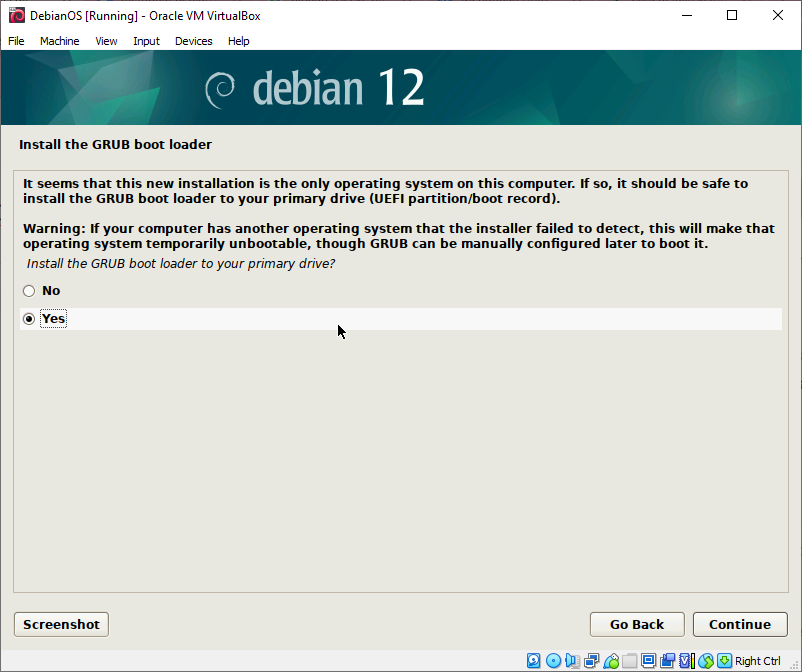Select the No radio button
Image resolution: width=802 pixels, height=672 pixels.
coord(29,291)
